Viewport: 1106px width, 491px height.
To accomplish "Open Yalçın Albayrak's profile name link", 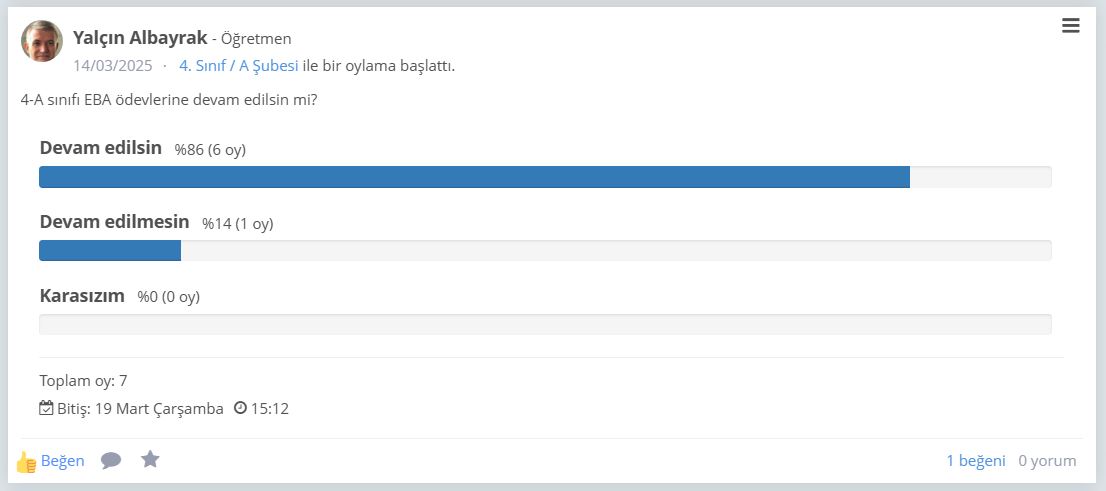I will pos(140,37).
